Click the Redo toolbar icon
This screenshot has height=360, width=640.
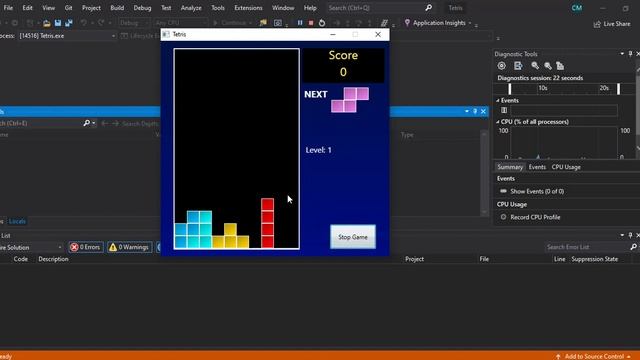101,23
